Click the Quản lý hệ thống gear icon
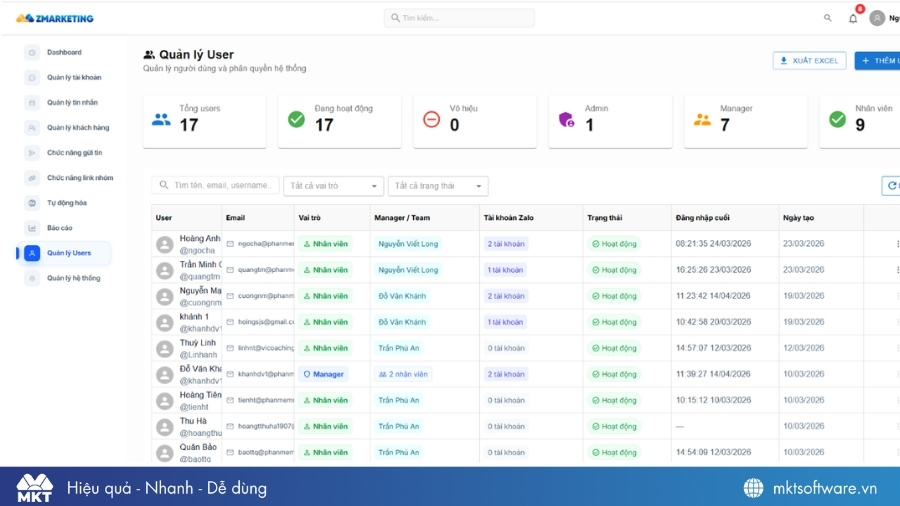Screen dimensions: 900x506 pyautogui.click(x=32, y=278)
